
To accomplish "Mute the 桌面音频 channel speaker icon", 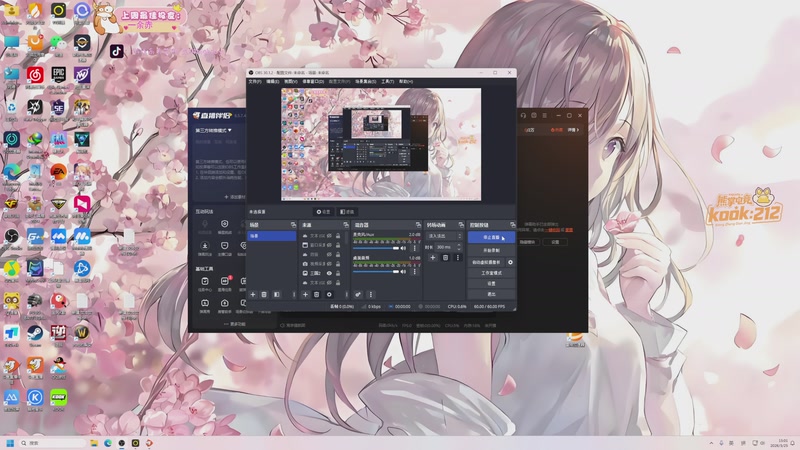I will (403, 271).
